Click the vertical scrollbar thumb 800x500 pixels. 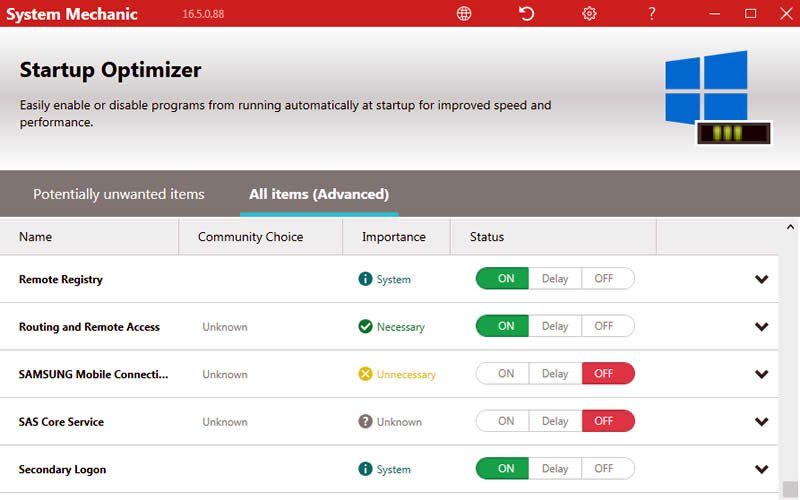tap(790, 489)
